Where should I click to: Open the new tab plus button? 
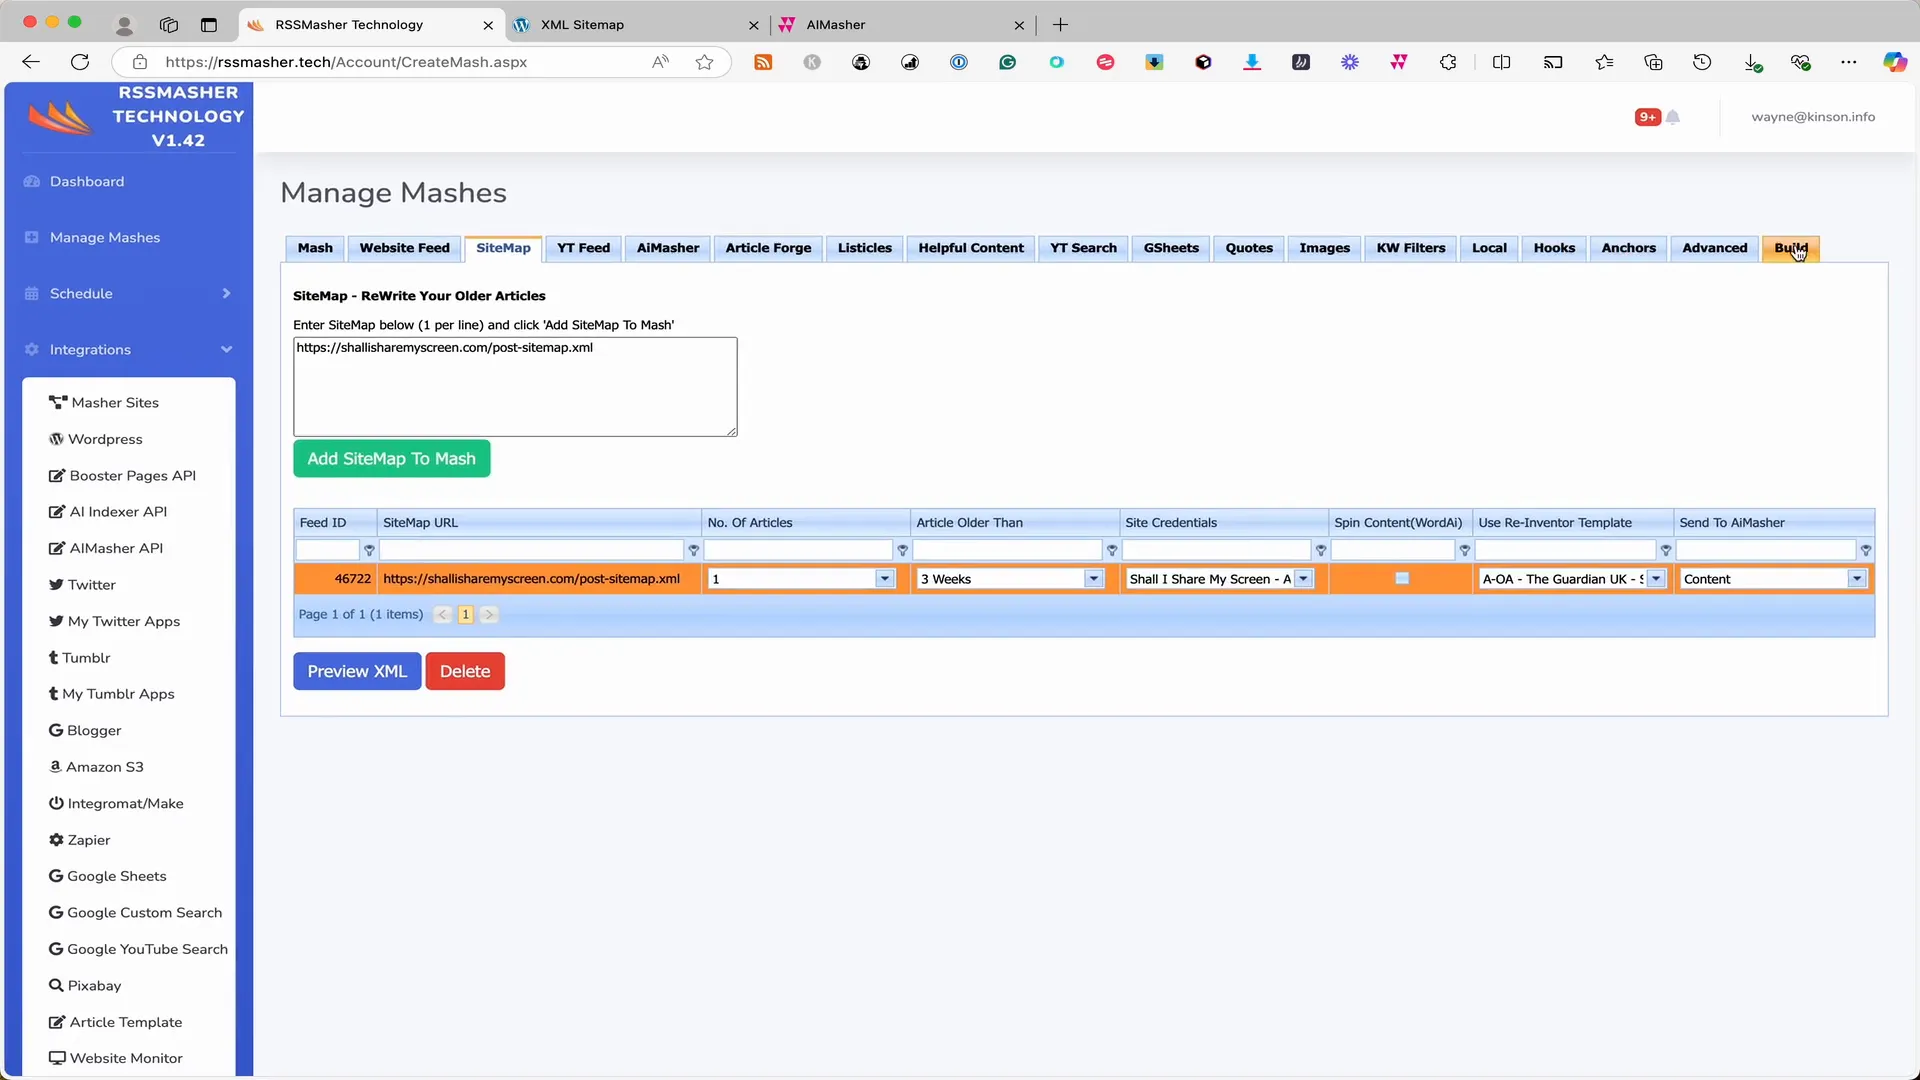click(x=1060, y=24)
